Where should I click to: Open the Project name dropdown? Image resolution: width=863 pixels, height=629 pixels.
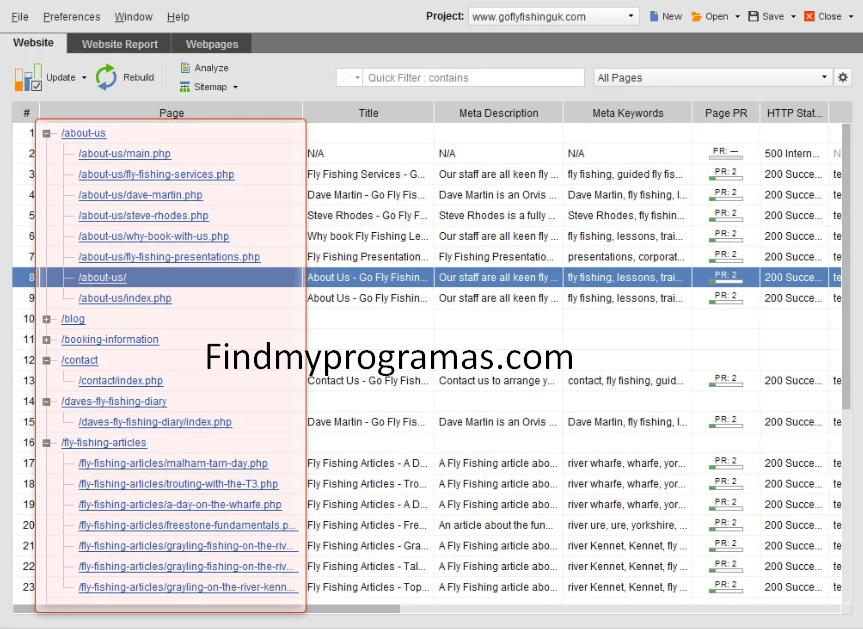point(630,16)
